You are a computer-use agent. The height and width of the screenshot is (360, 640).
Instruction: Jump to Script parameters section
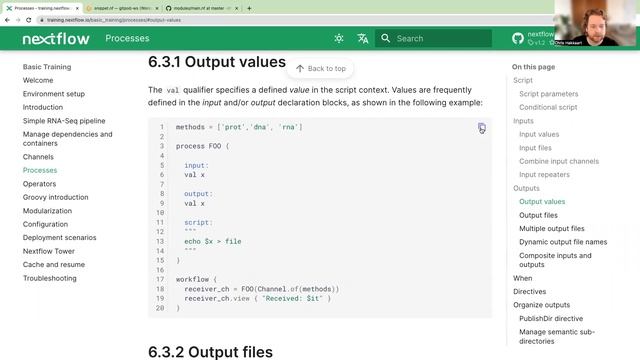pos(549,94)
